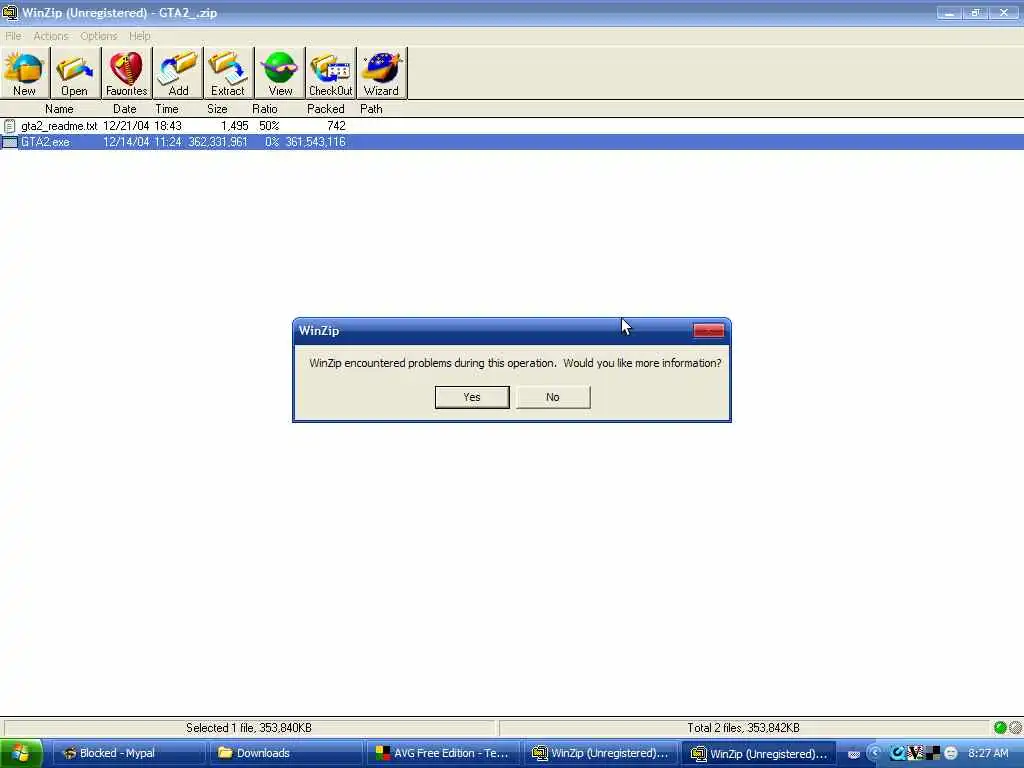Click the Add files toolbar icon

(178, 73)
